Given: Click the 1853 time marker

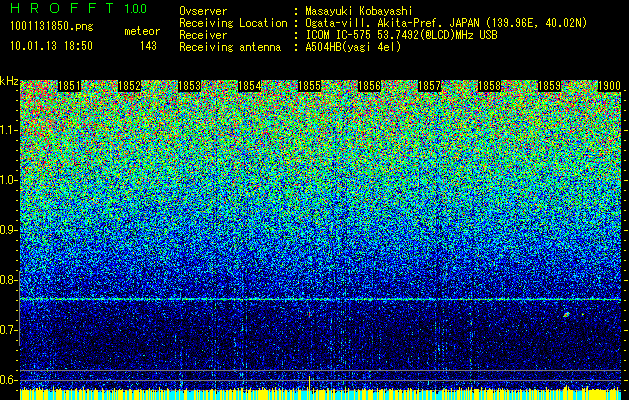Looking at the screenshot, I should point(189,86).
